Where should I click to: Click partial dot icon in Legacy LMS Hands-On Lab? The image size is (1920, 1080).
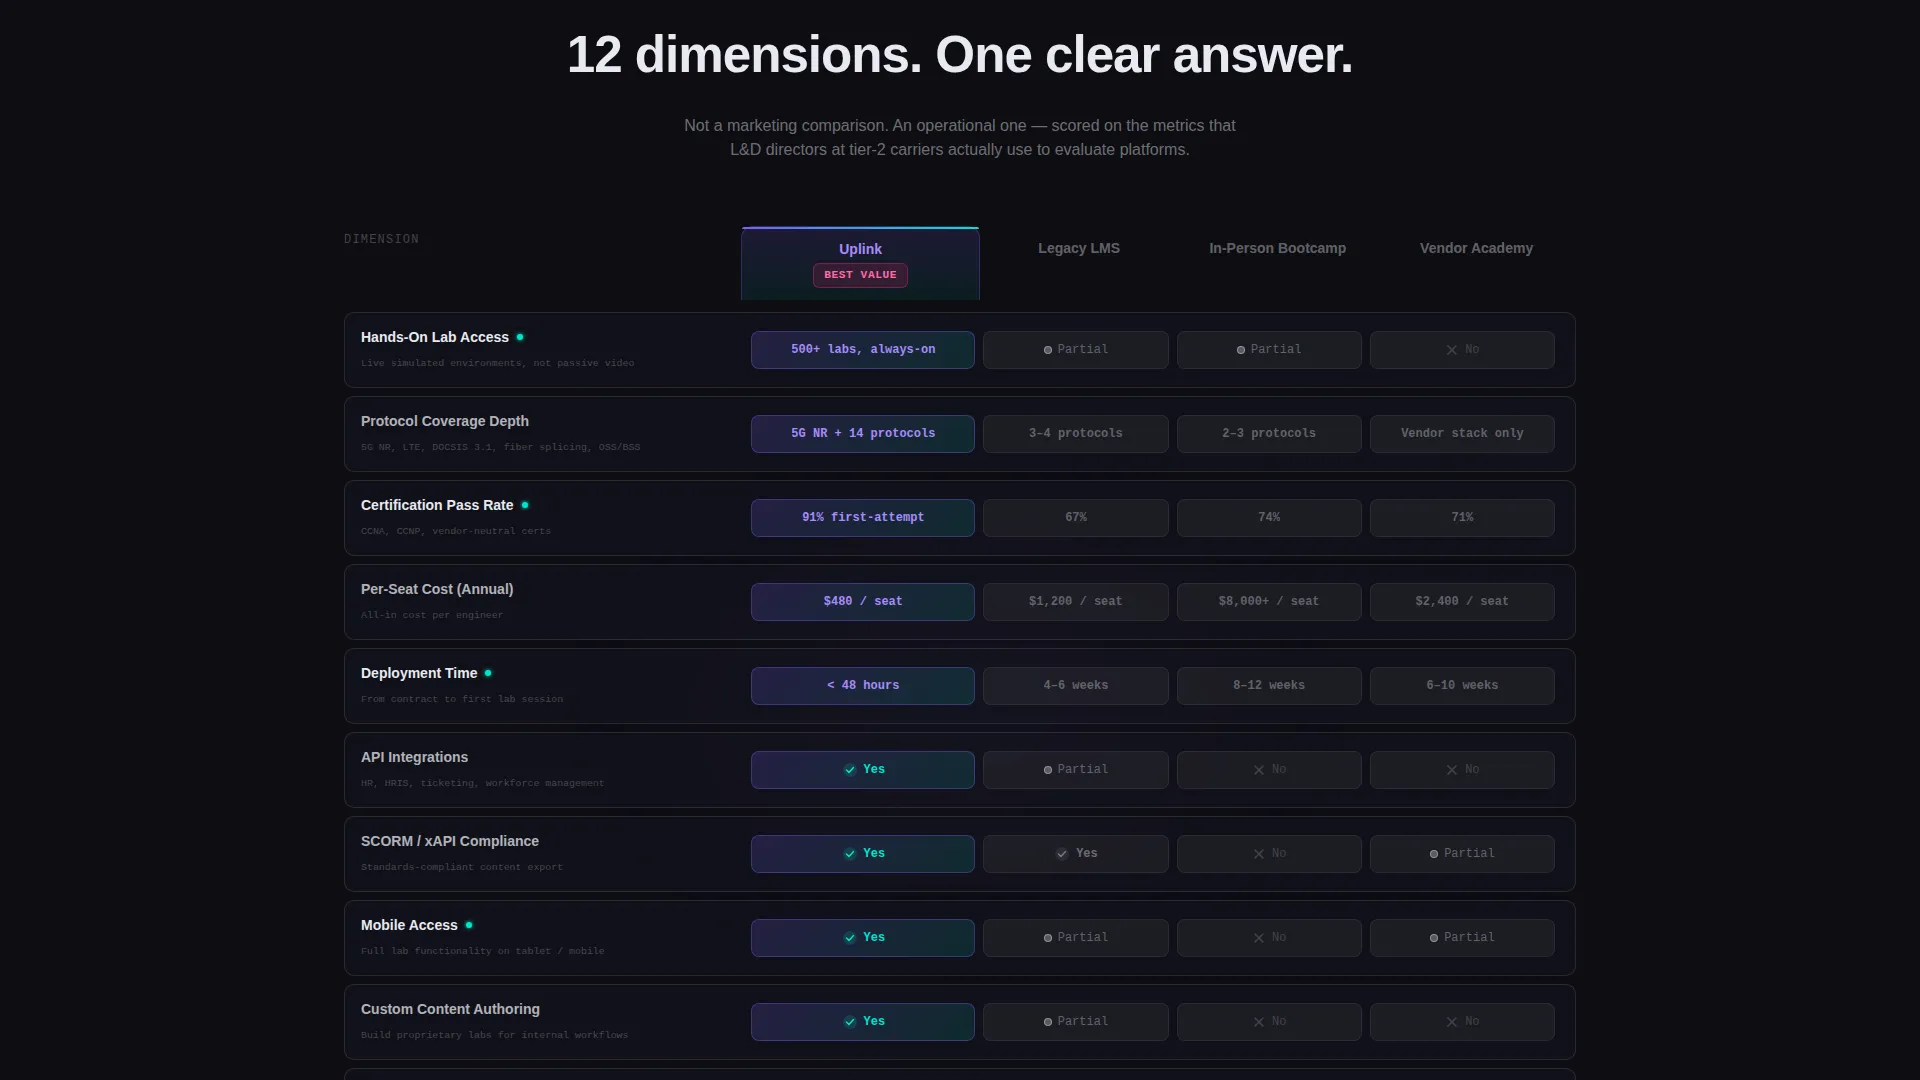1048,350
